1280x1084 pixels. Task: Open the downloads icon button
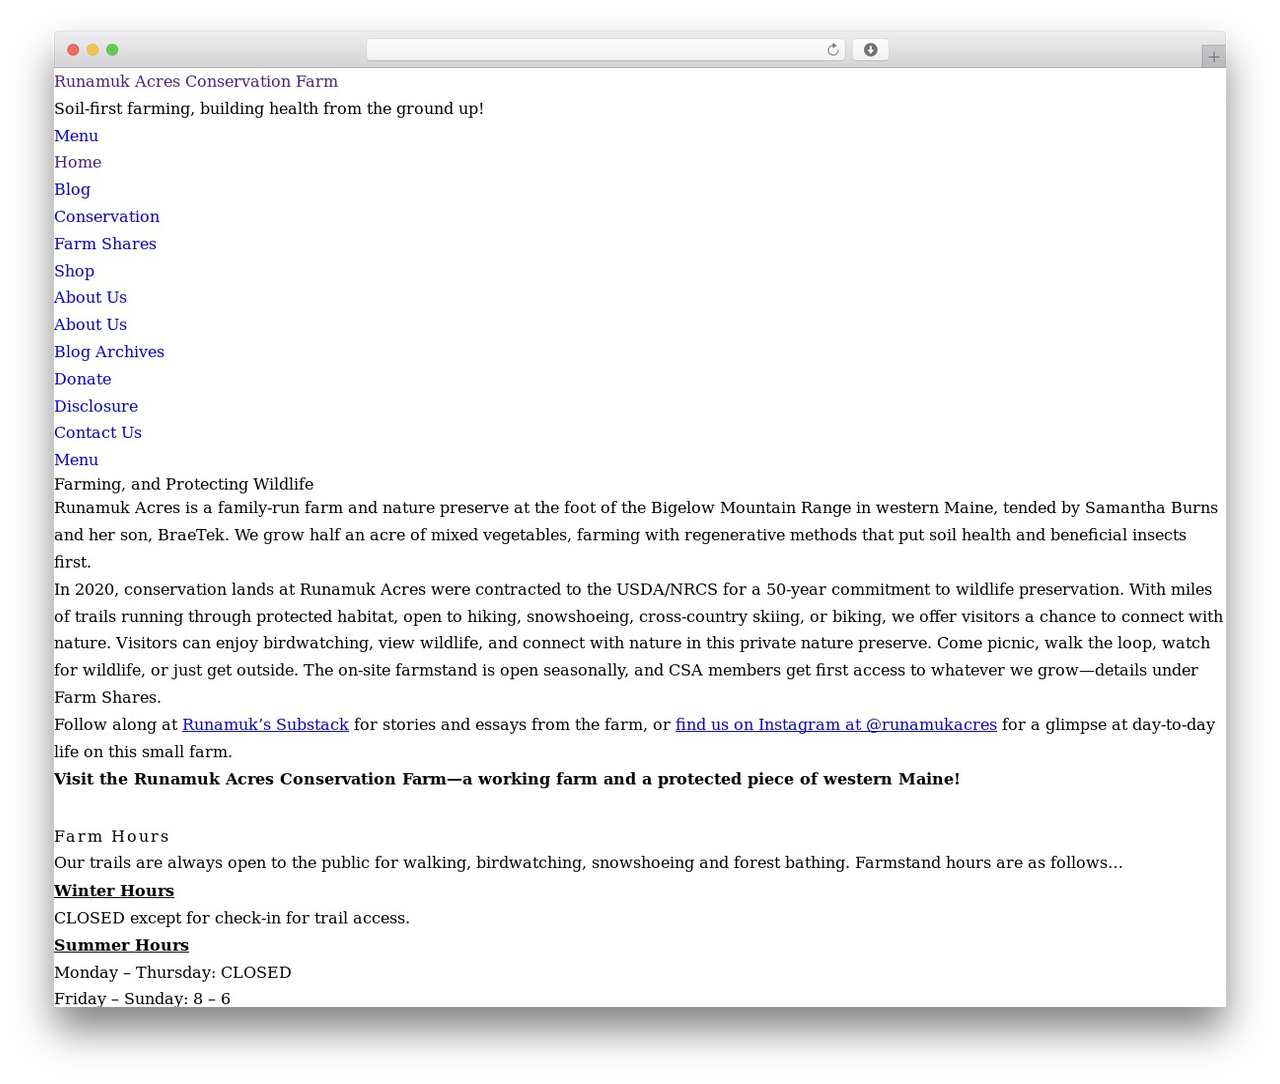(870, 50)
